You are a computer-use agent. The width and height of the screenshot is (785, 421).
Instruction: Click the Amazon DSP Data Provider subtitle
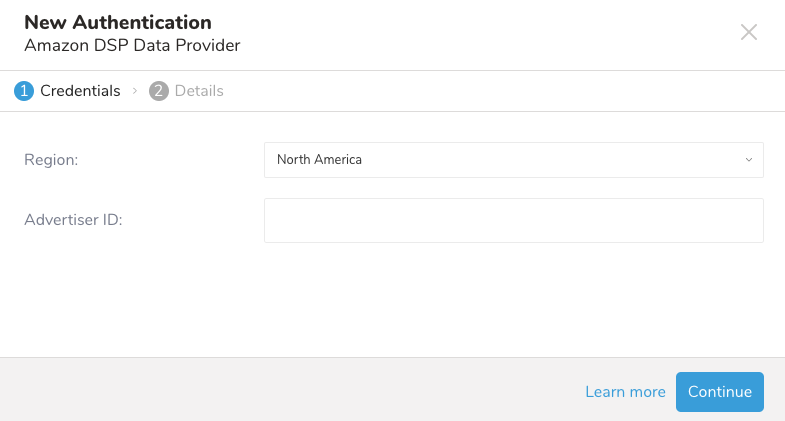tap(132, 45)
